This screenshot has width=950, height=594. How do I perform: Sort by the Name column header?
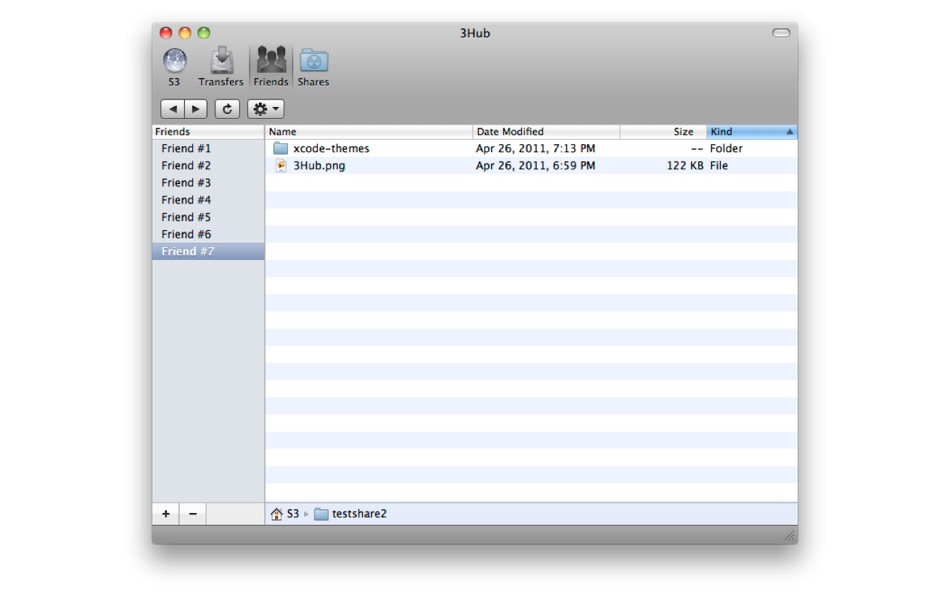[x=368, y=132]
